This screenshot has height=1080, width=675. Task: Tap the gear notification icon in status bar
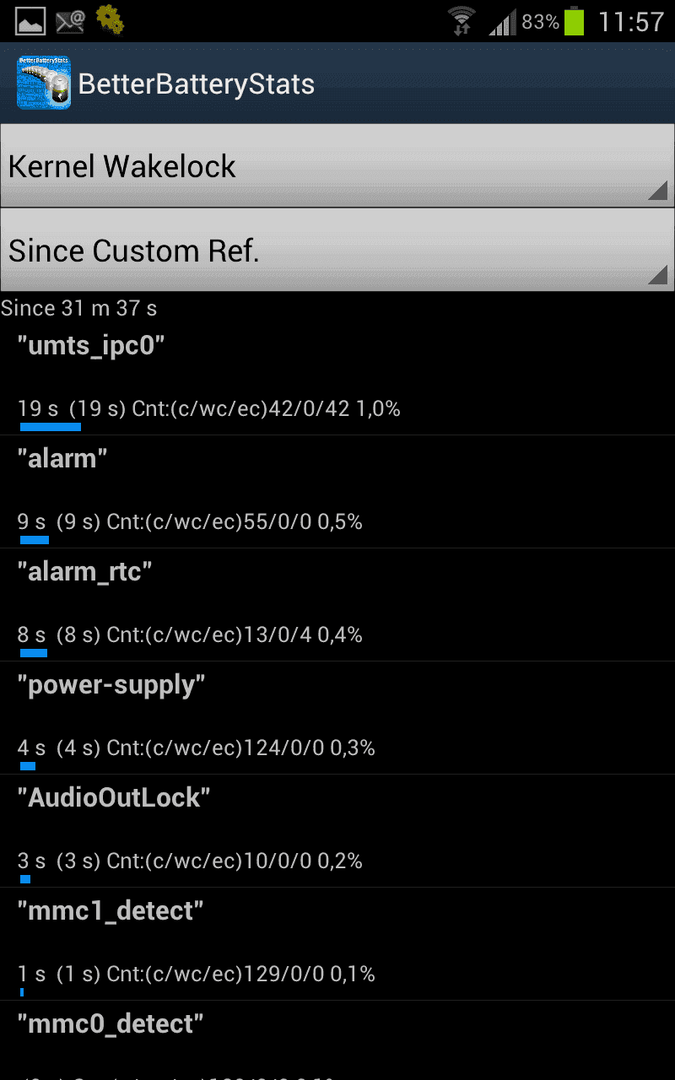click(110, 20)
